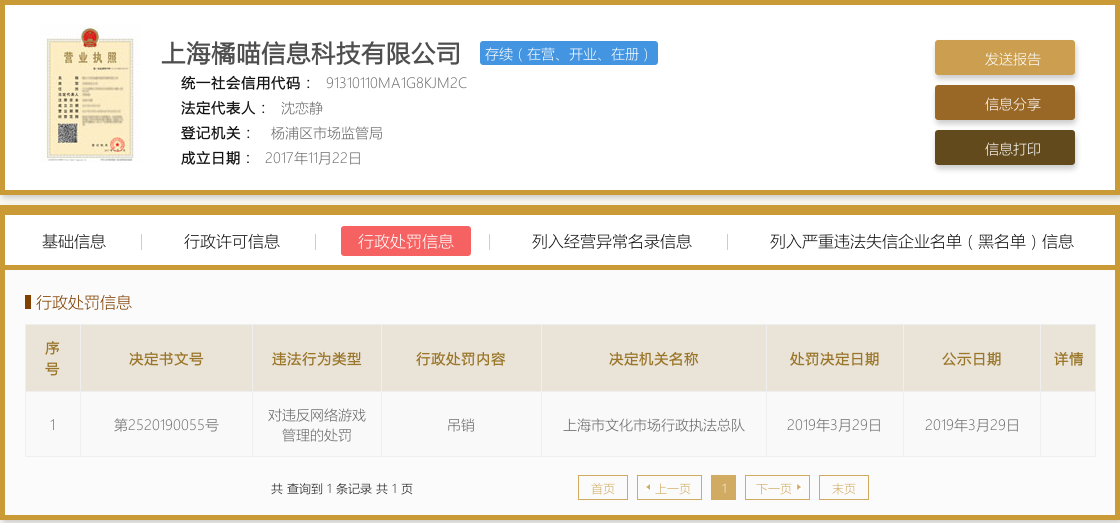Click the 信息分享 button
This screenshot has height=523, width=1120.
click(1004, 103)
